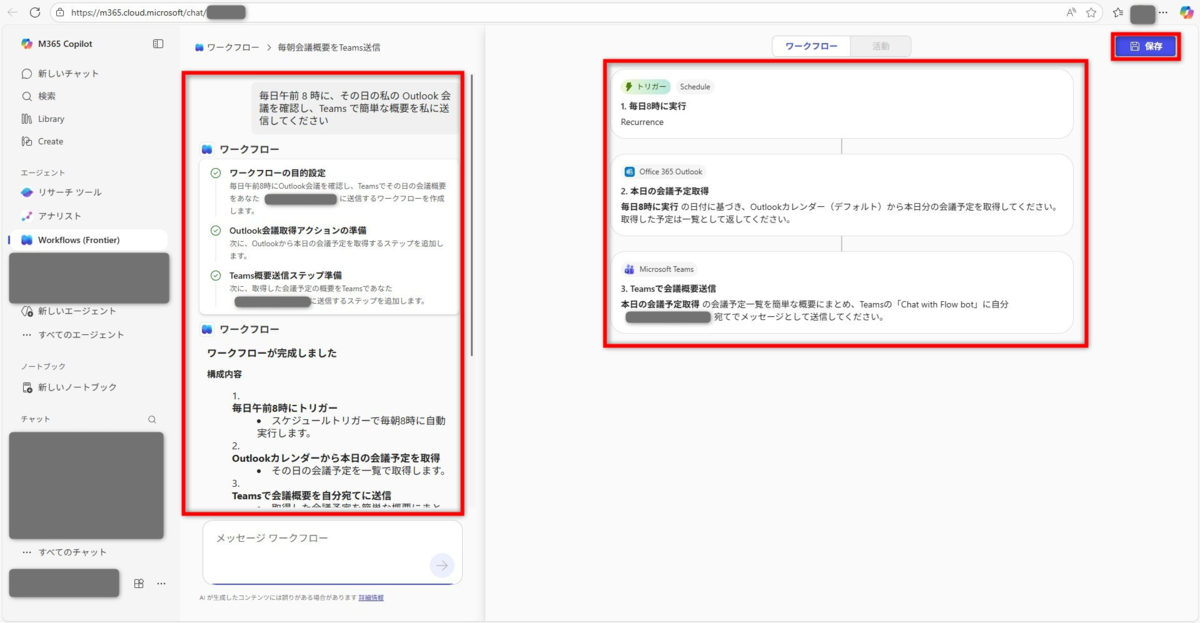Click the read aloud icon in address bar

[1071, 12]
